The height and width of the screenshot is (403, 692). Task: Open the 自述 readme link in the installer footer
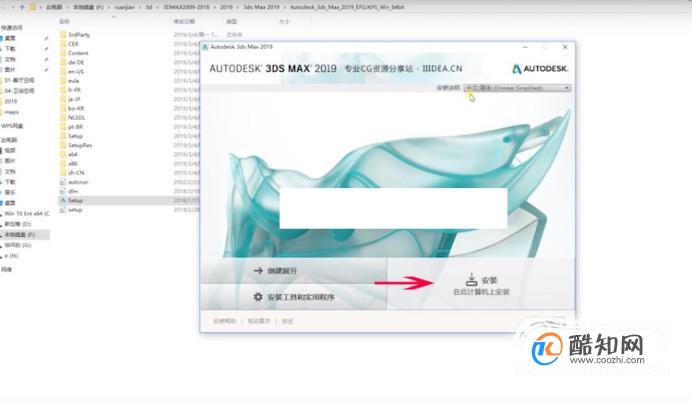287,321
